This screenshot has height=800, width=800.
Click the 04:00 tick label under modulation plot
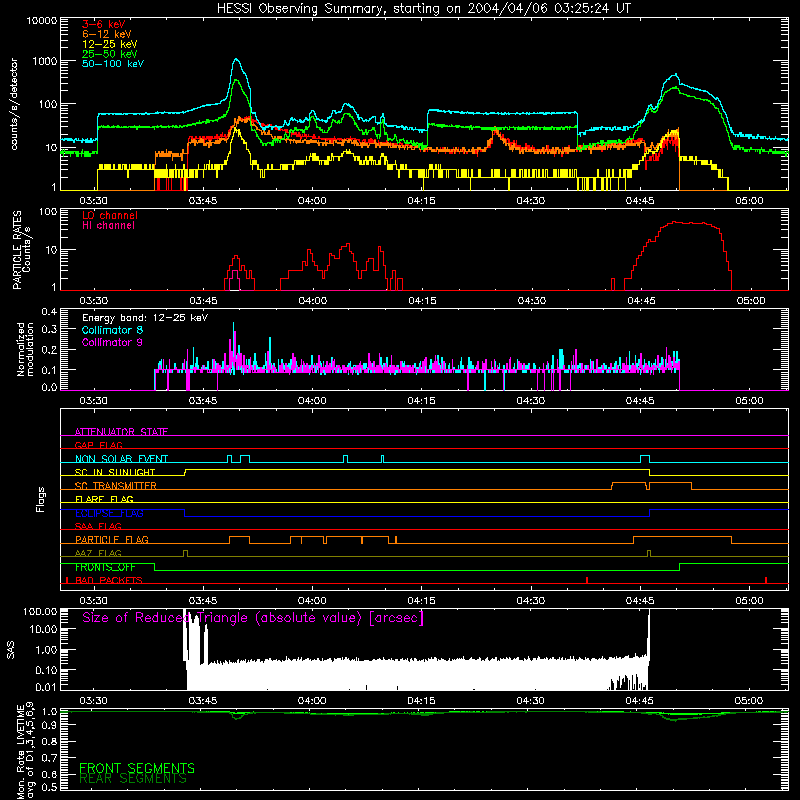click(312, 401)
